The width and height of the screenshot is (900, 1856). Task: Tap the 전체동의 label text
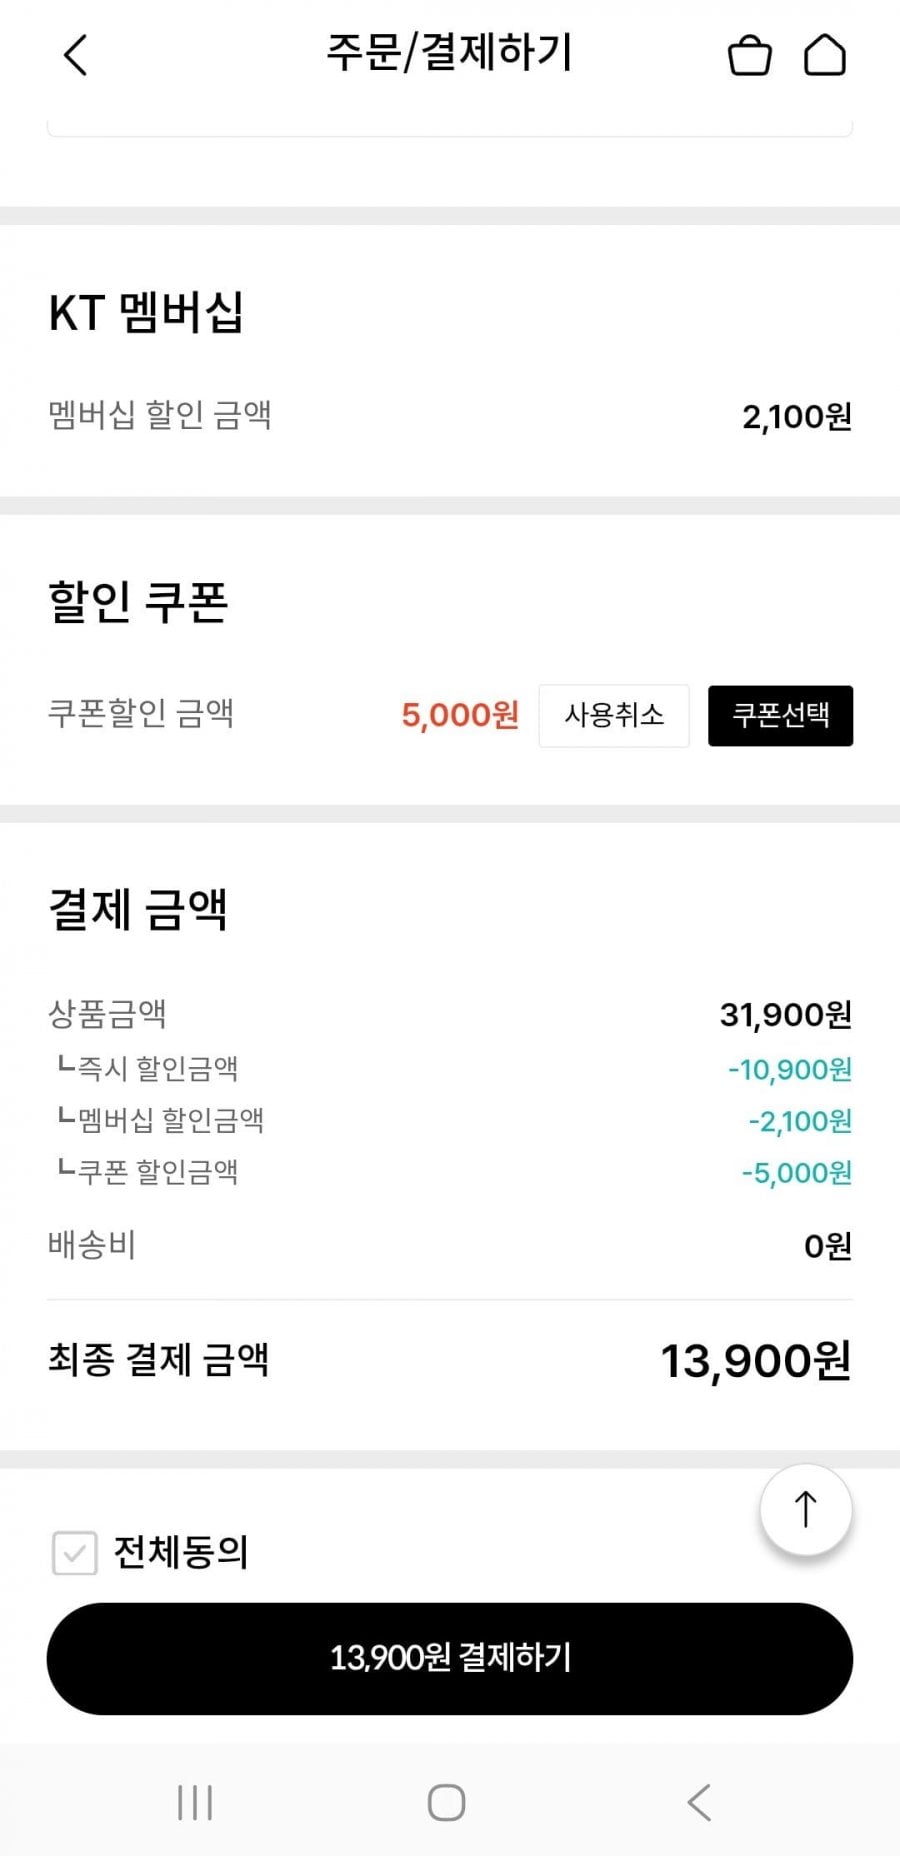point(181,1553)
